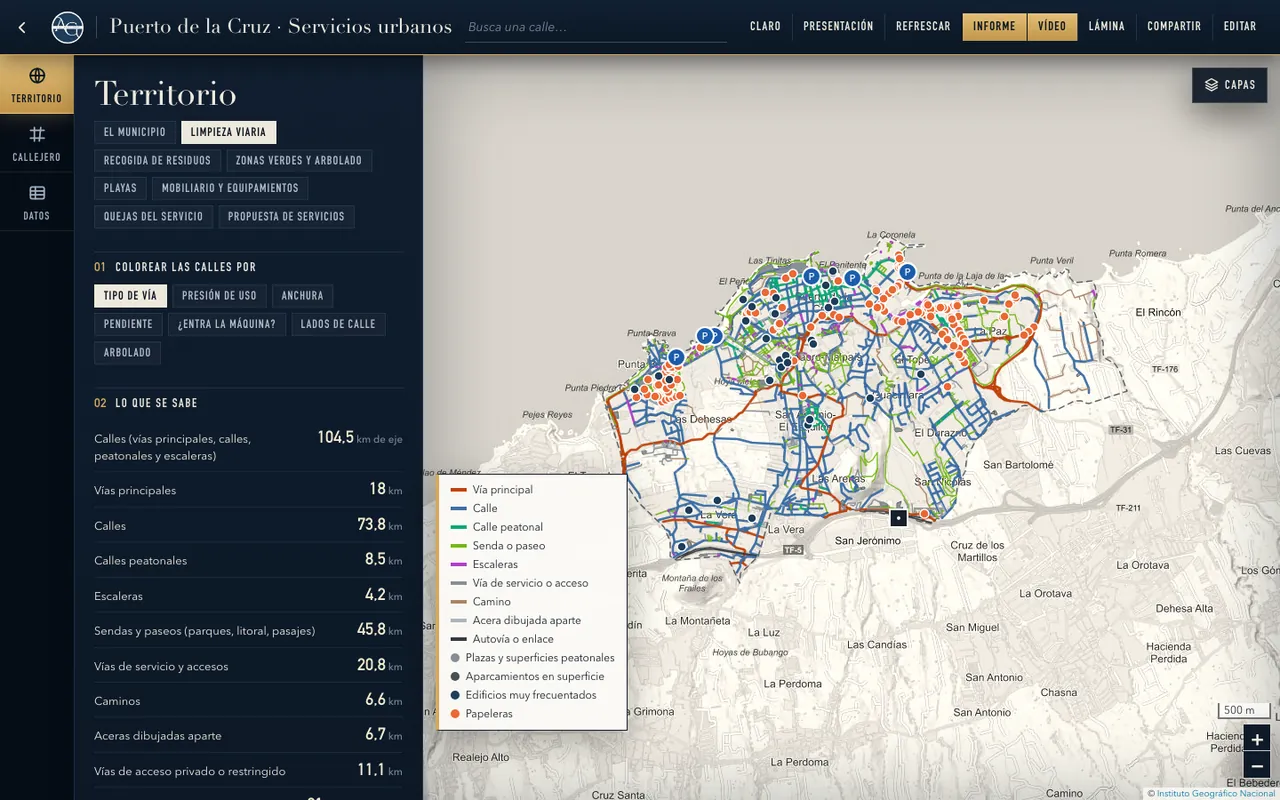Click the parking marker near Punta Brava

click(x=676, y=357)
